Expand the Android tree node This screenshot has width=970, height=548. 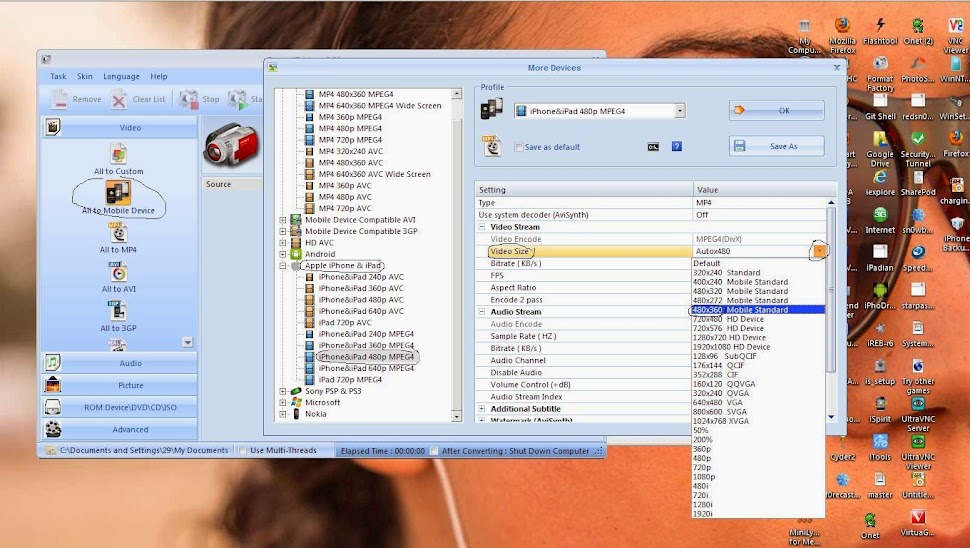pos(283,254)
